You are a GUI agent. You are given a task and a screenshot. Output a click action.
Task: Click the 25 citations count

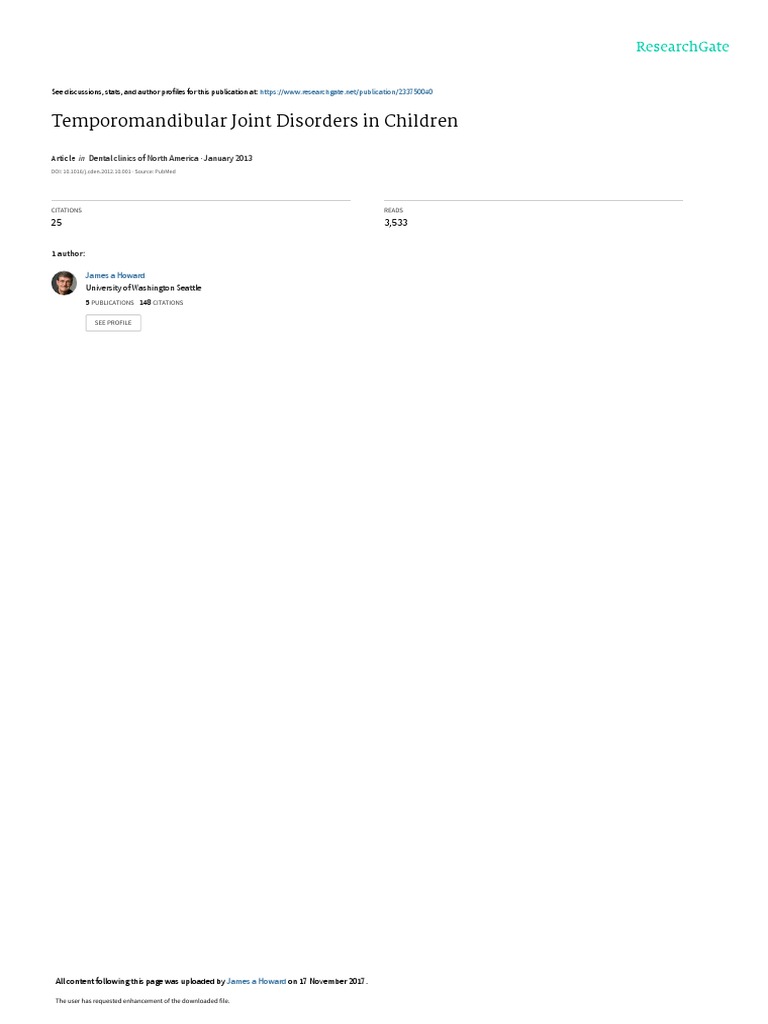[x=57, y=223]
